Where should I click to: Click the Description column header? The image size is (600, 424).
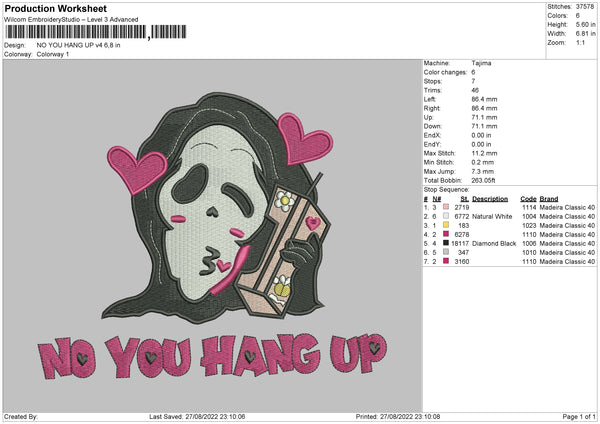[x=496, y=197]
